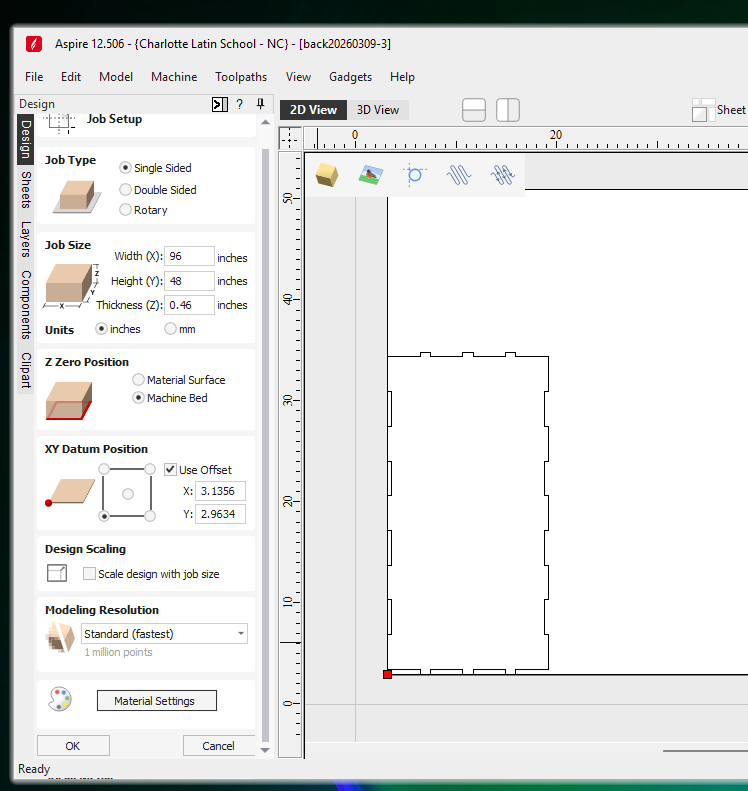748x791 pixels.
Task: Open the Toolpaths menu
Action: coord(241,77)
